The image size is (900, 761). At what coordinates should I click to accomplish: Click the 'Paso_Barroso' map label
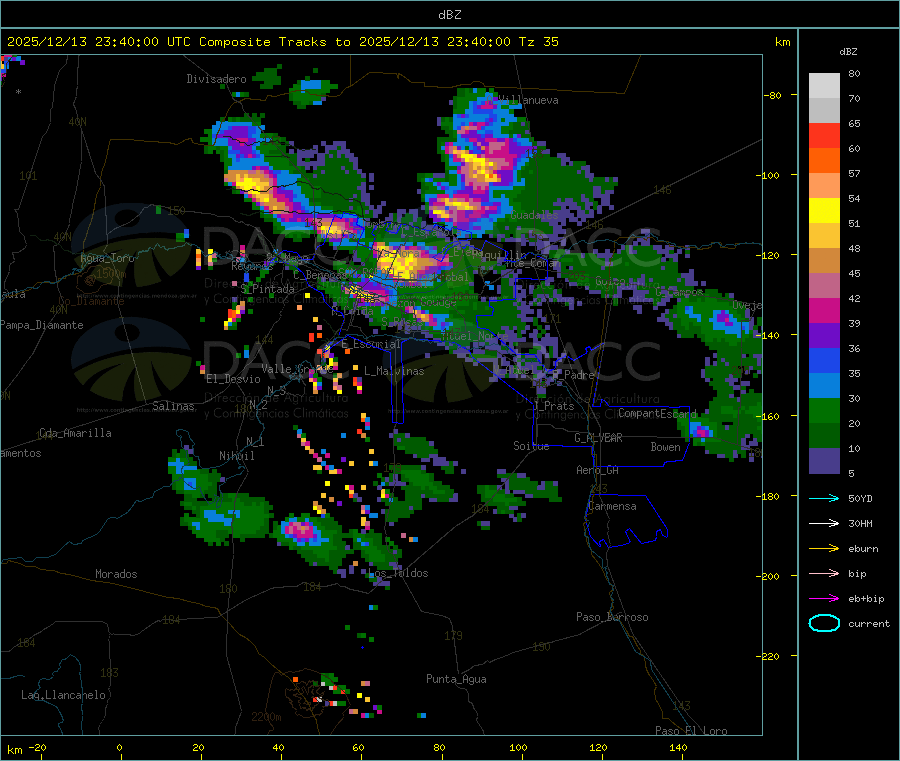tap(612, 618)
